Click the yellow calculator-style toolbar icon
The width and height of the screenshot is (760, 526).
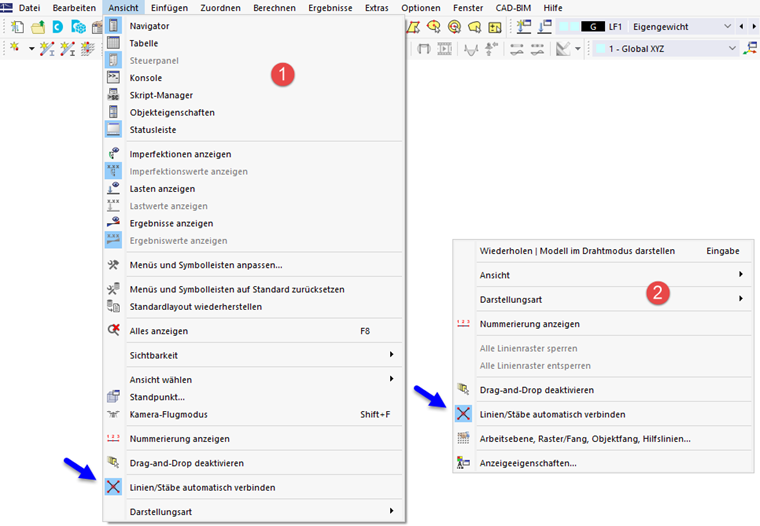[x=495, y=27]
